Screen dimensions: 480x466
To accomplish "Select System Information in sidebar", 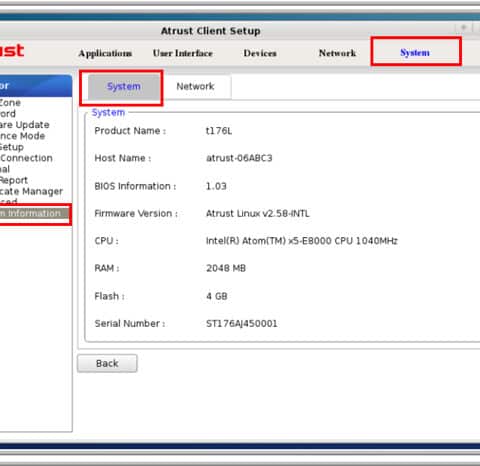I will pos(34,214).
